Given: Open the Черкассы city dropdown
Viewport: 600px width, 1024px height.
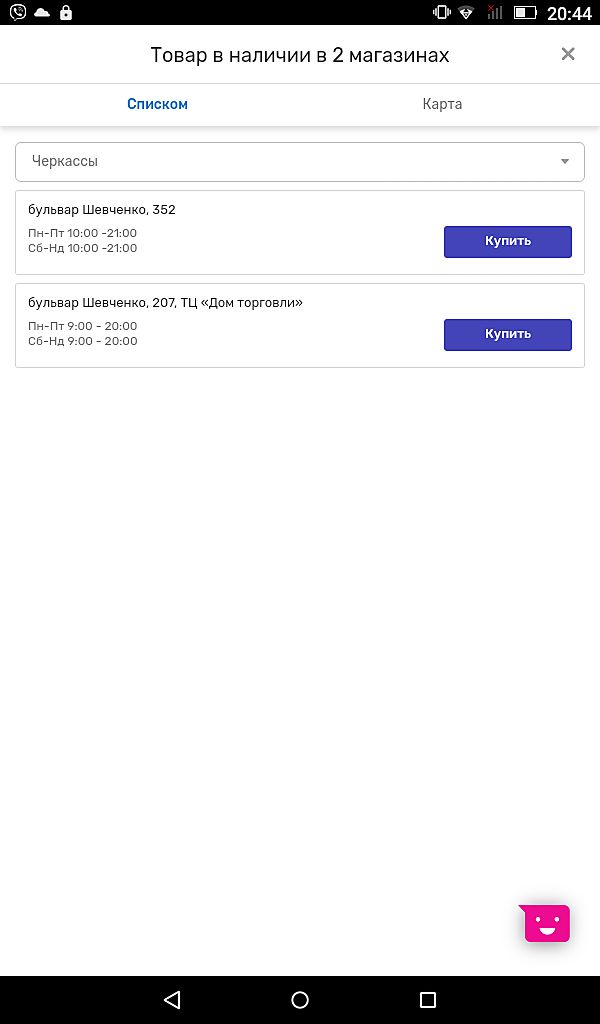Looking at the screenshot, I should click(290, 161).
